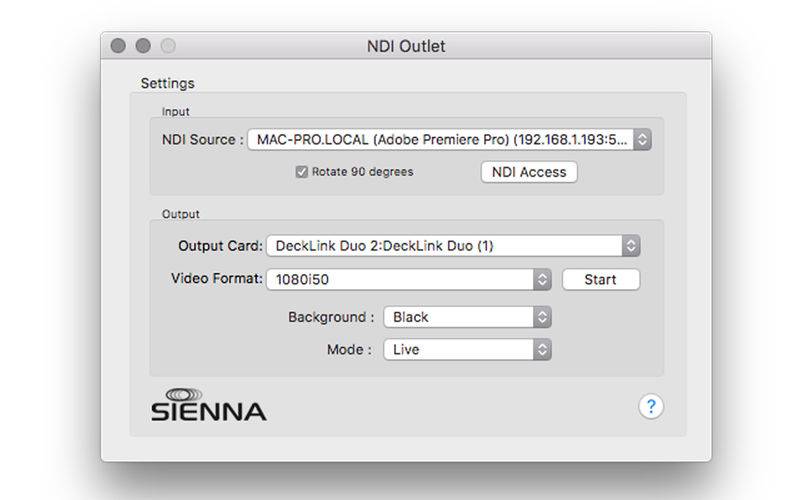Click the NDI Source dropdown arrows
The image size is (800, 500).
(642, 139)
